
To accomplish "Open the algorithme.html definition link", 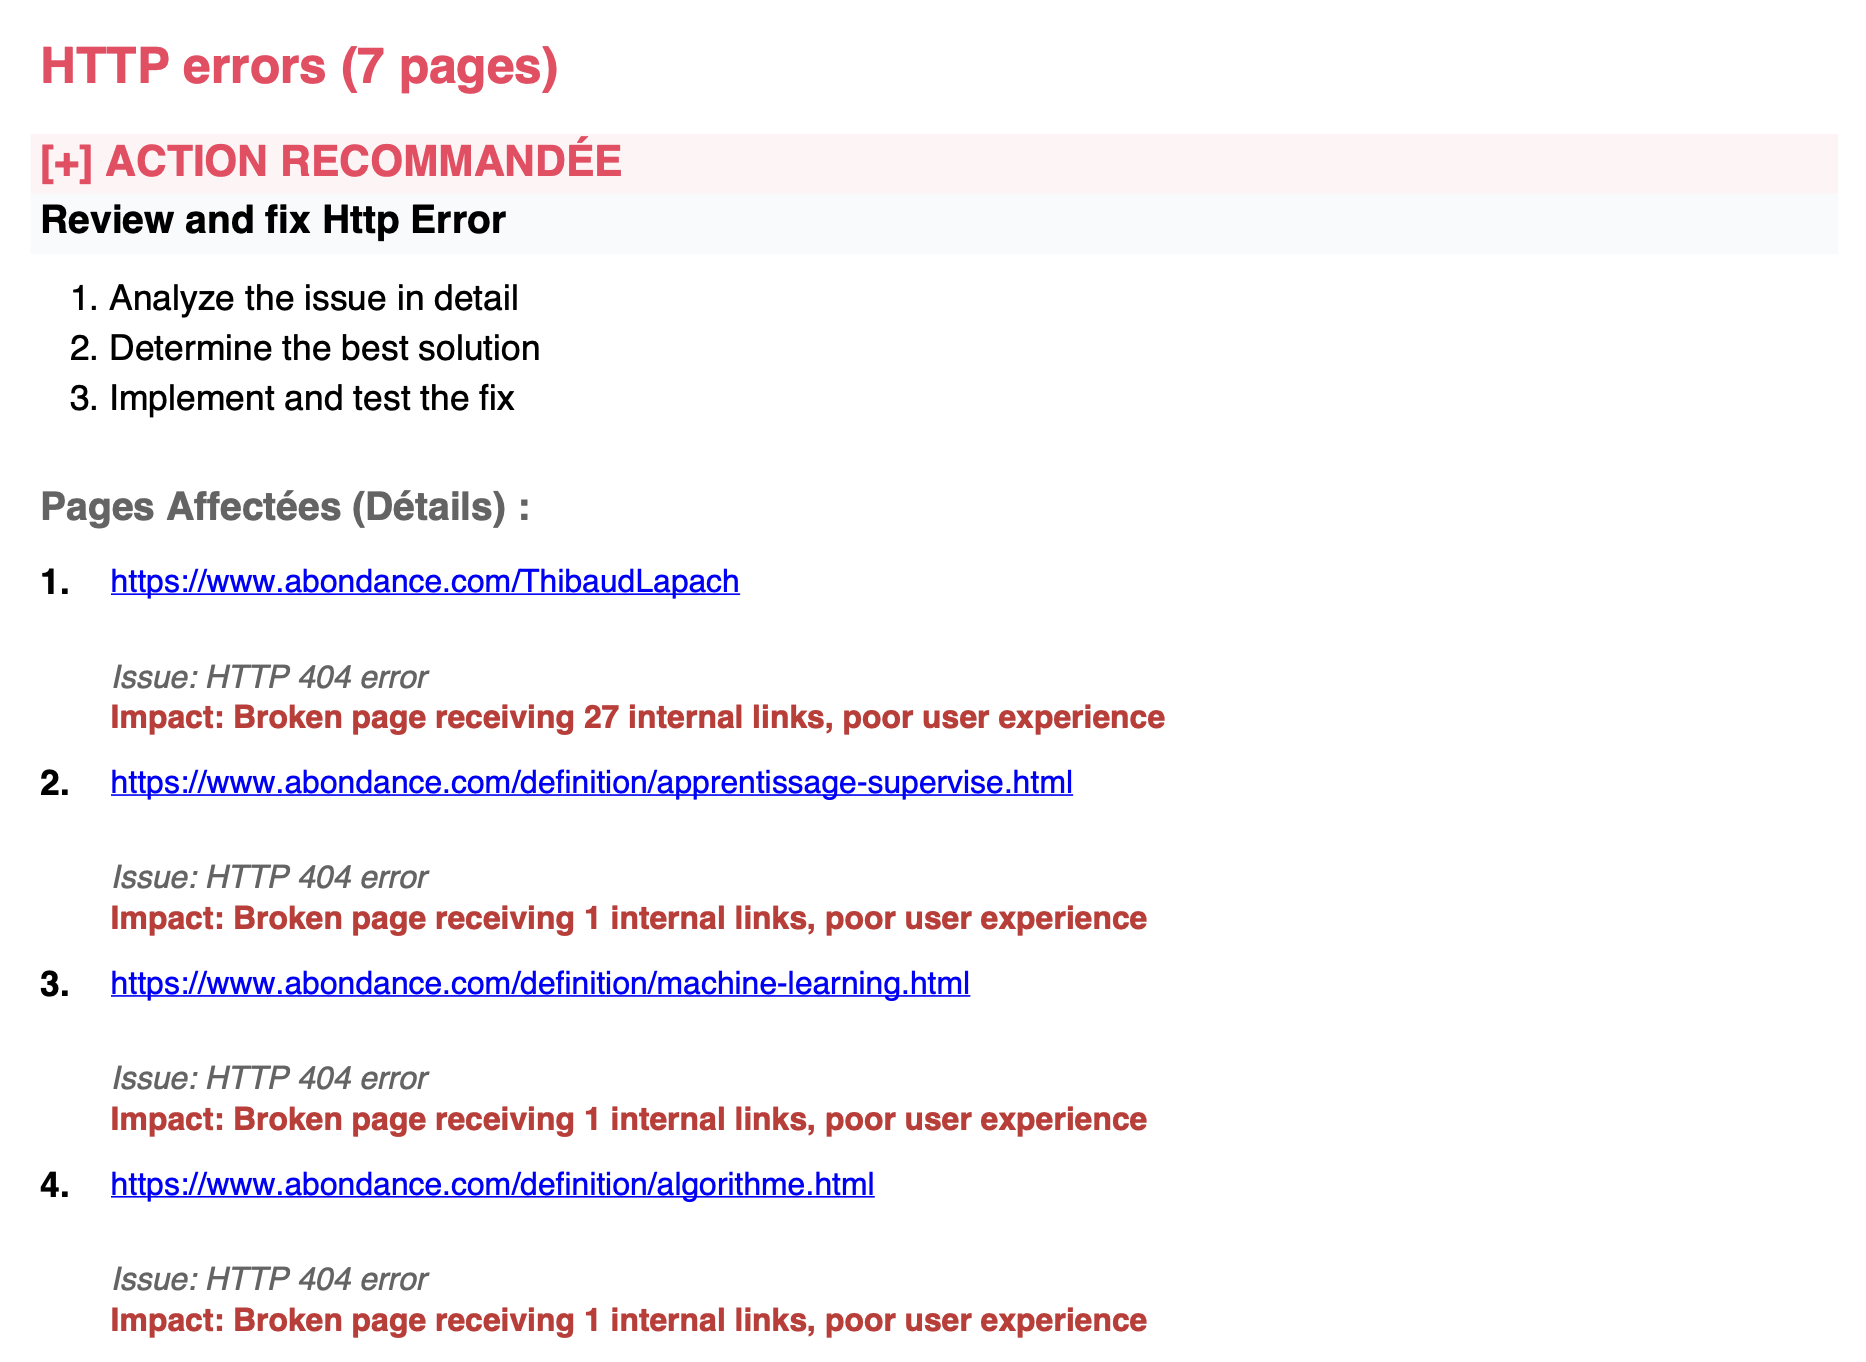I will pyautogui.click(x=492, y=1184).
